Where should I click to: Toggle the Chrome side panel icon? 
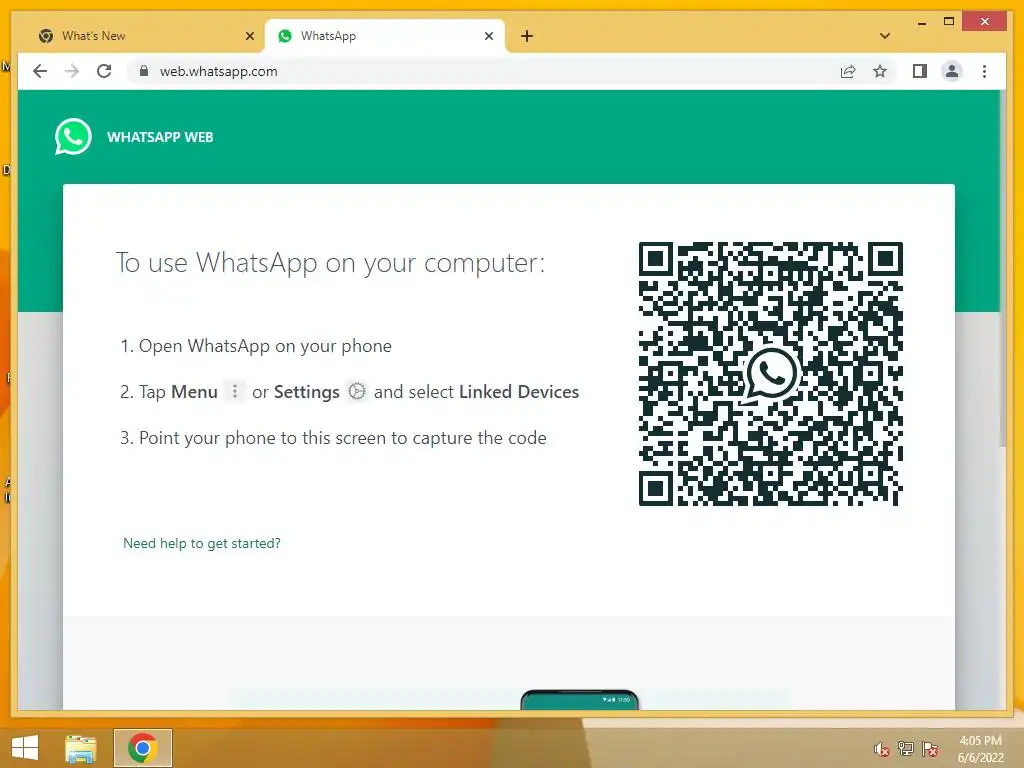920,71
